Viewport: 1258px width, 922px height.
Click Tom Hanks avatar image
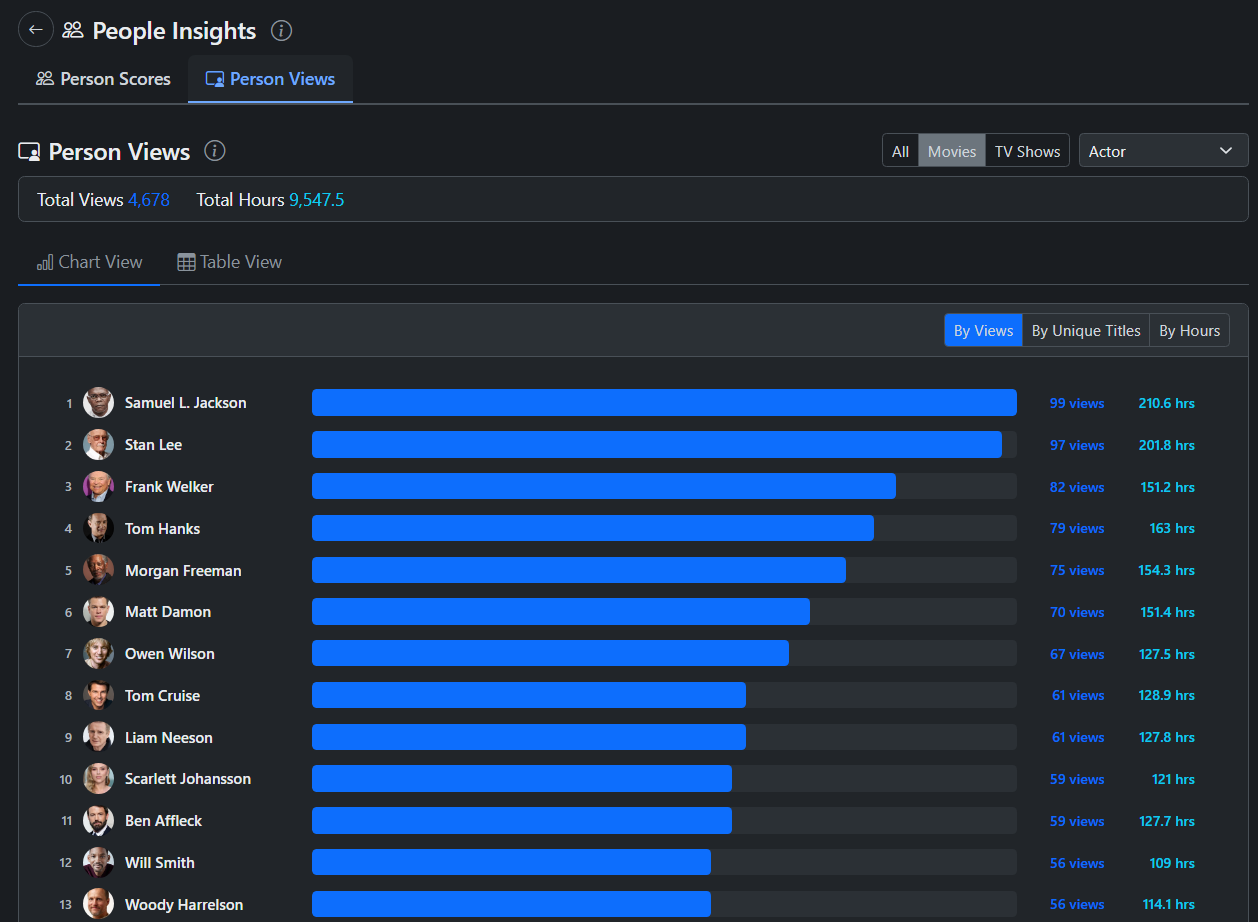coord(98,528)
